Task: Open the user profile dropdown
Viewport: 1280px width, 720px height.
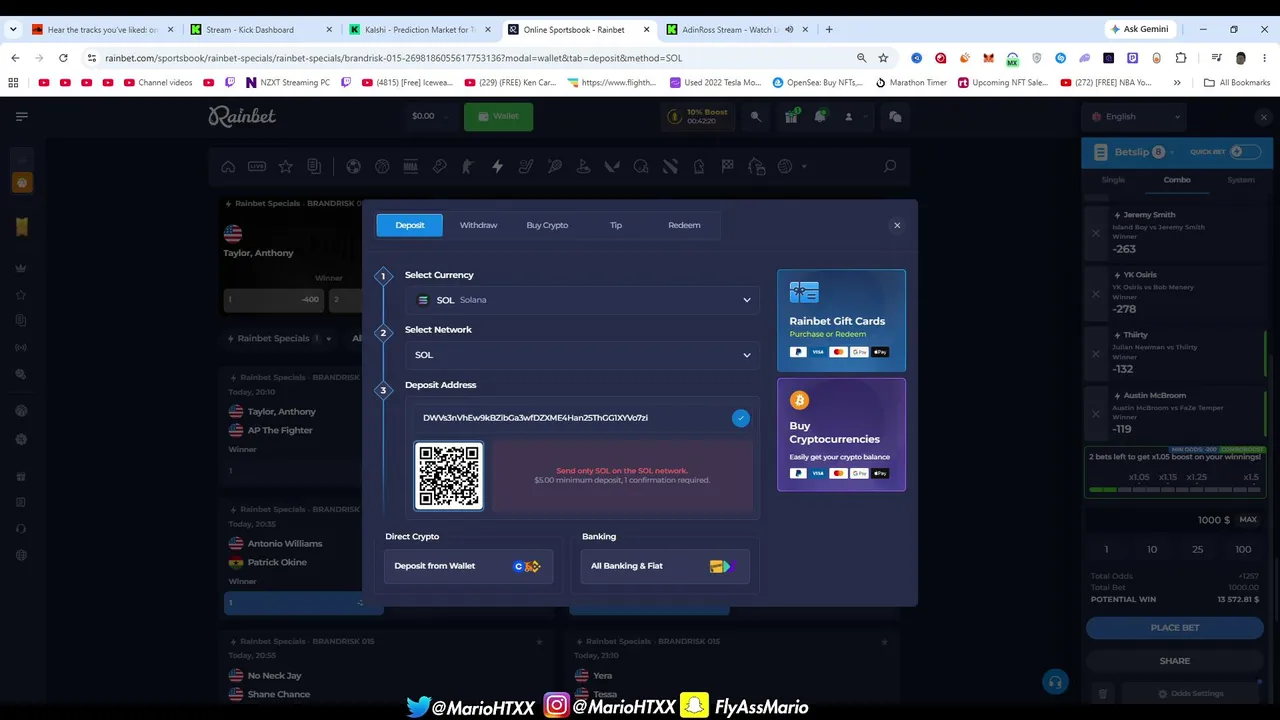Action: pos(855,116)
